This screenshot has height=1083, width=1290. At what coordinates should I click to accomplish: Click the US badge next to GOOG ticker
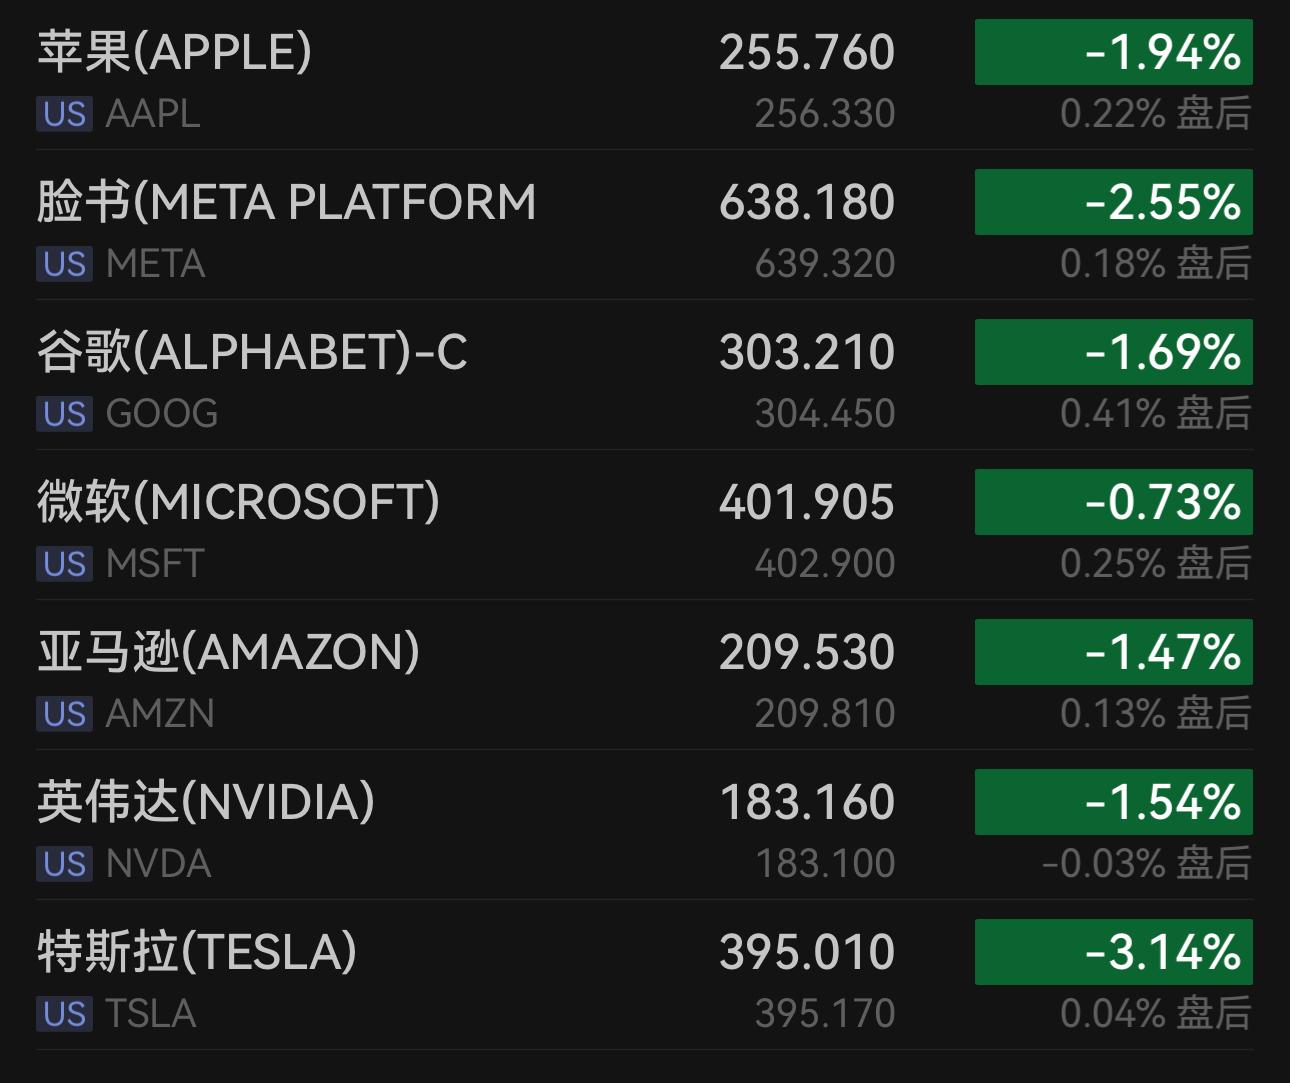(65, 414)
